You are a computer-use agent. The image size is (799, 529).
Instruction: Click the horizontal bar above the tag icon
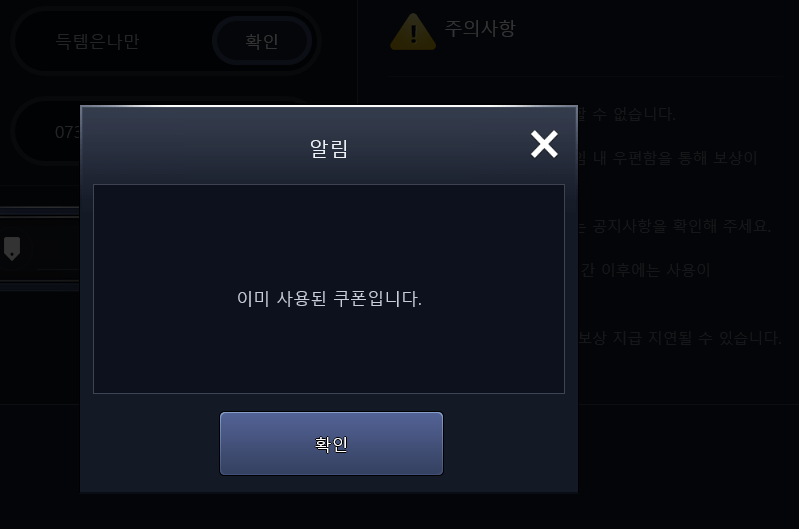pos(40,212)
